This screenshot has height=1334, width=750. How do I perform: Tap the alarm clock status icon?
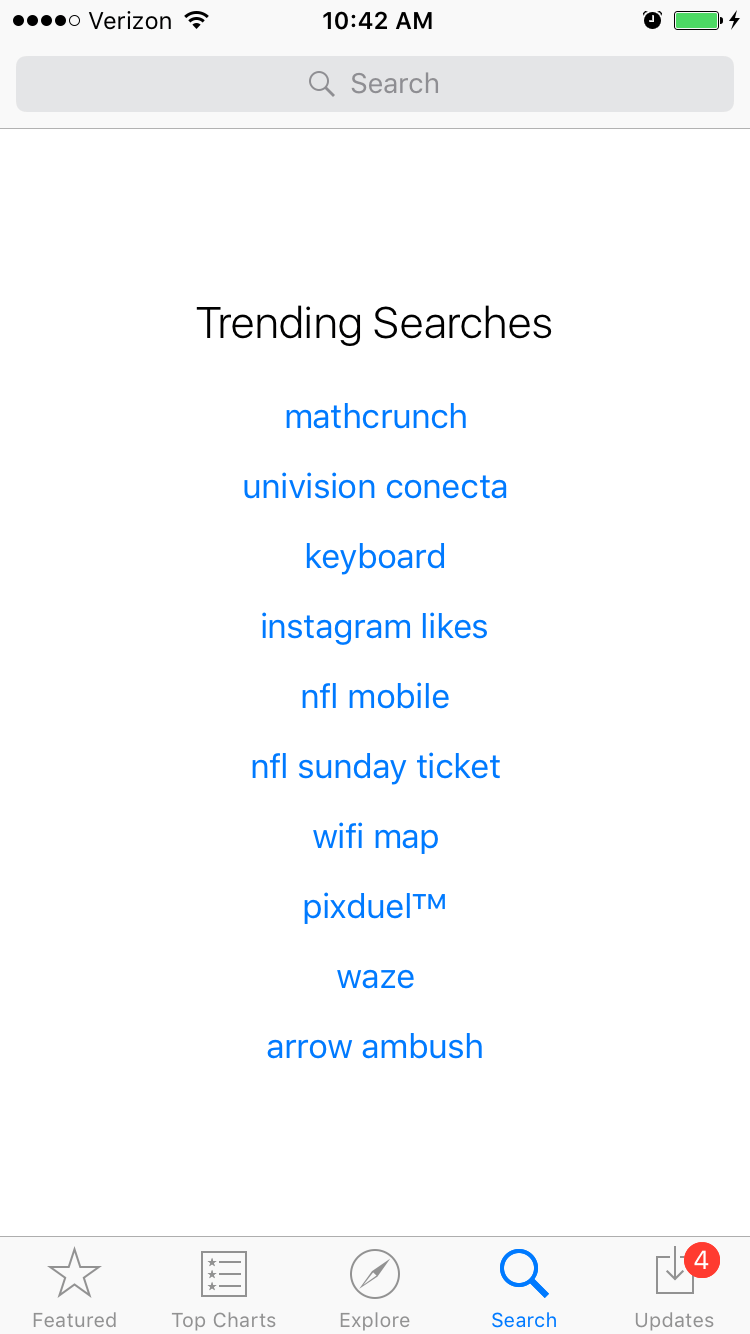(652, 21)
